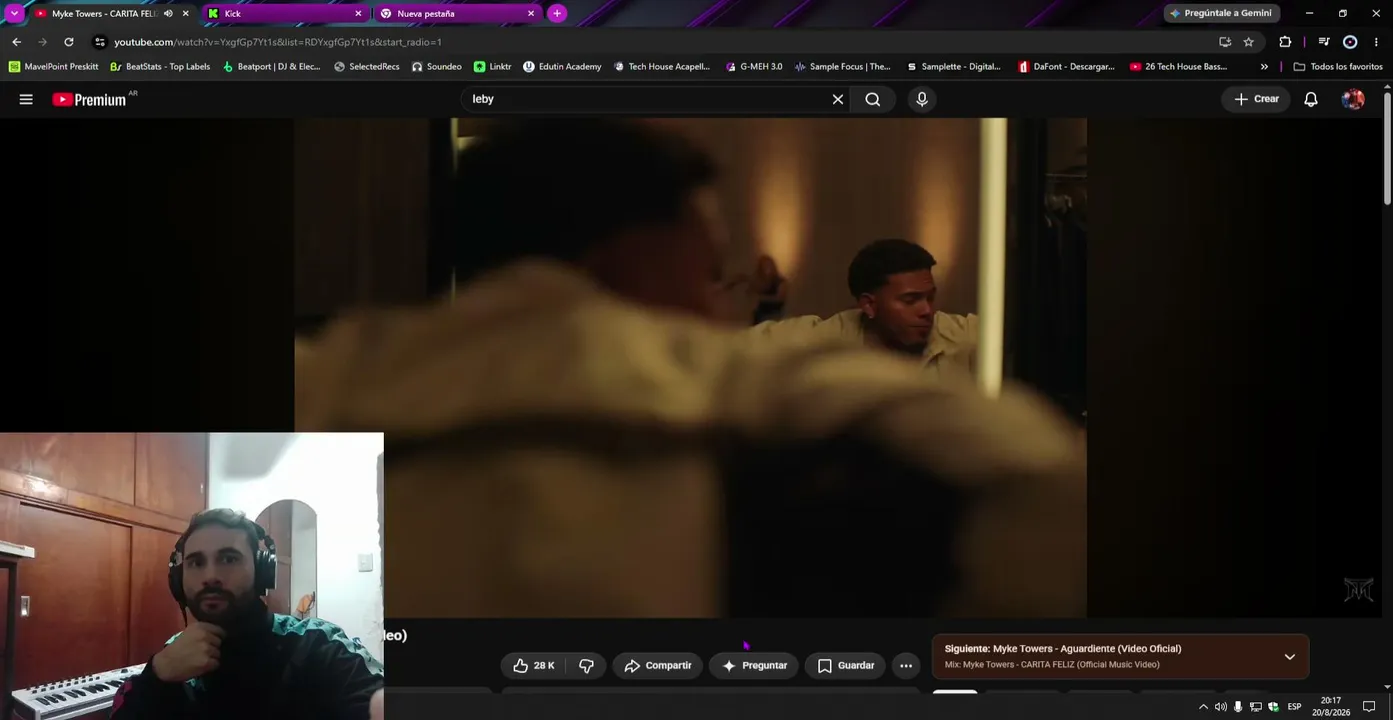Click the video player to pause
The height and width of the screenshot is (720, 1393).
pyautogui.click(x=690, y=367)
